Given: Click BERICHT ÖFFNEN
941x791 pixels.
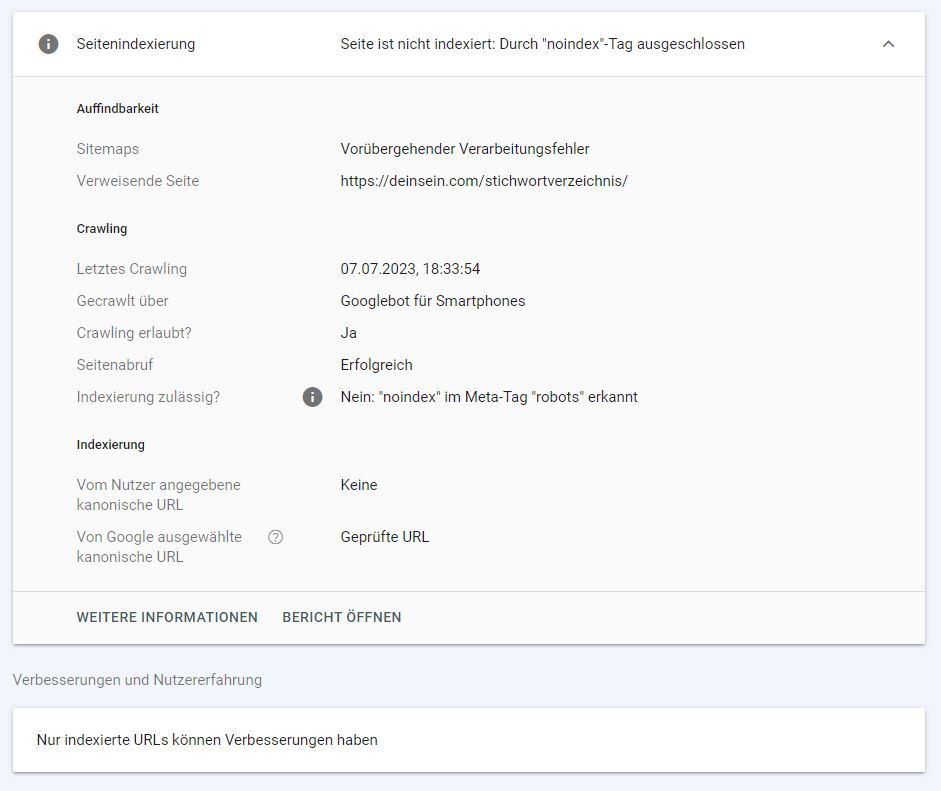Looking at the screenshot, I should coord(342,617).
